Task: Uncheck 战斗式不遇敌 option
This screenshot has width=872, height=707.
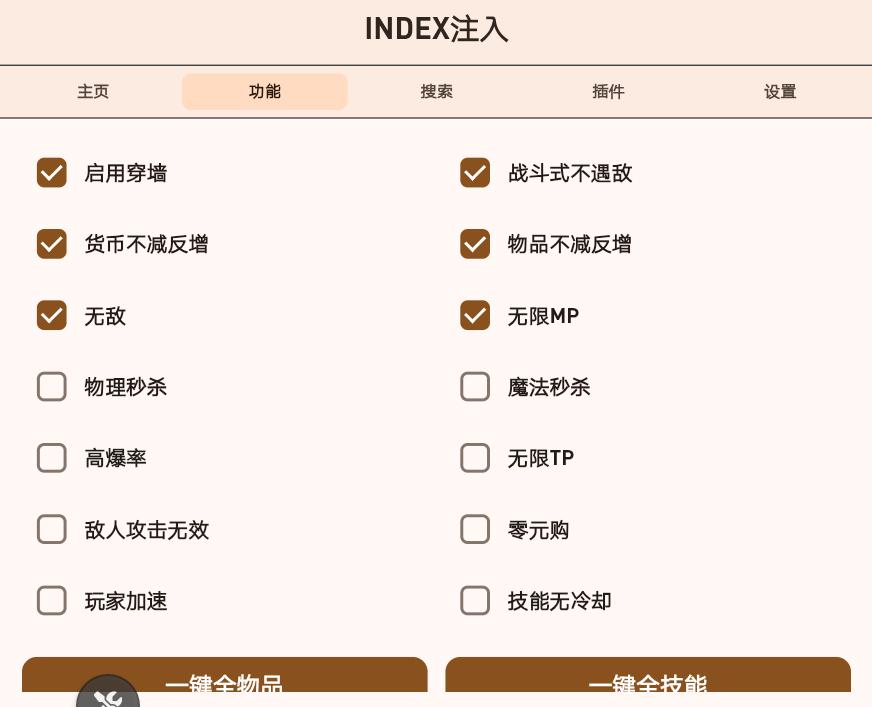Action: (475, 173)
